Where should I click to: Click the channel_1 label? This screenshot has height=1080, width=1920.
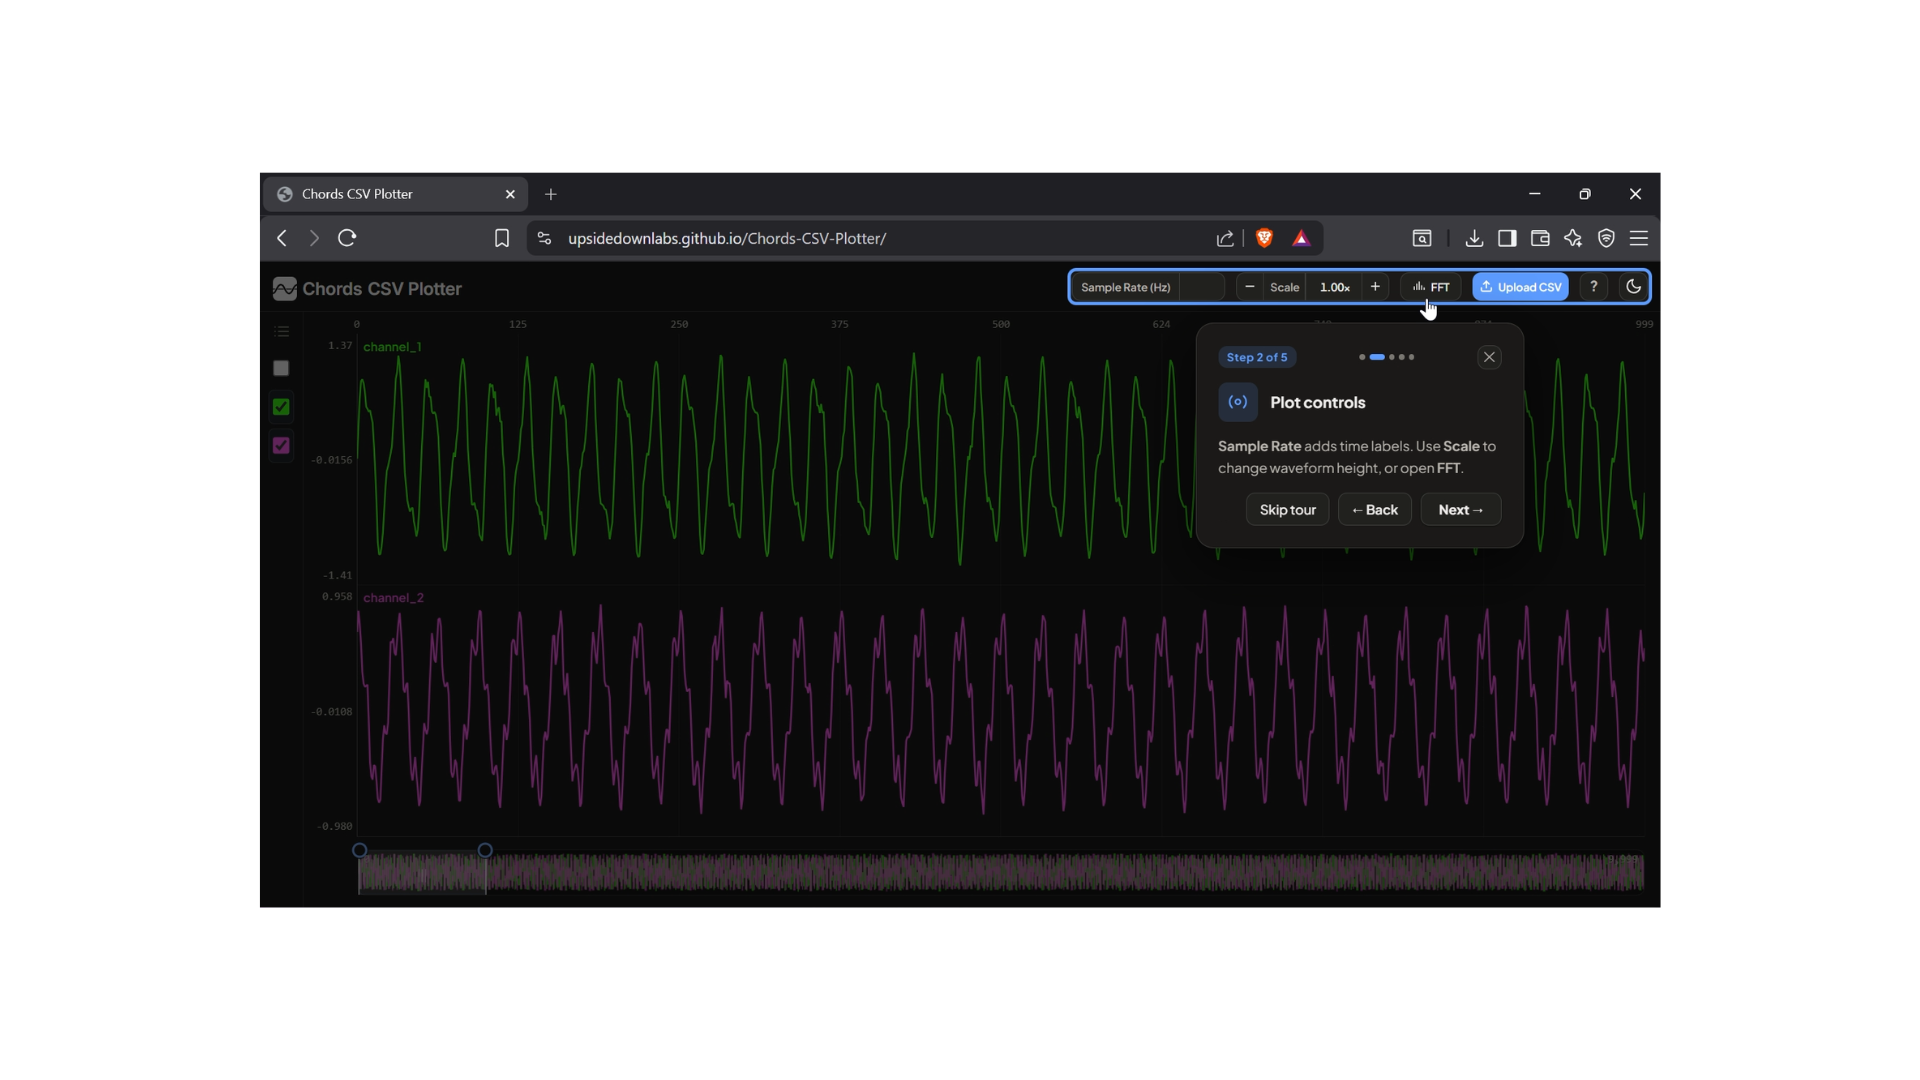point(392,347)
